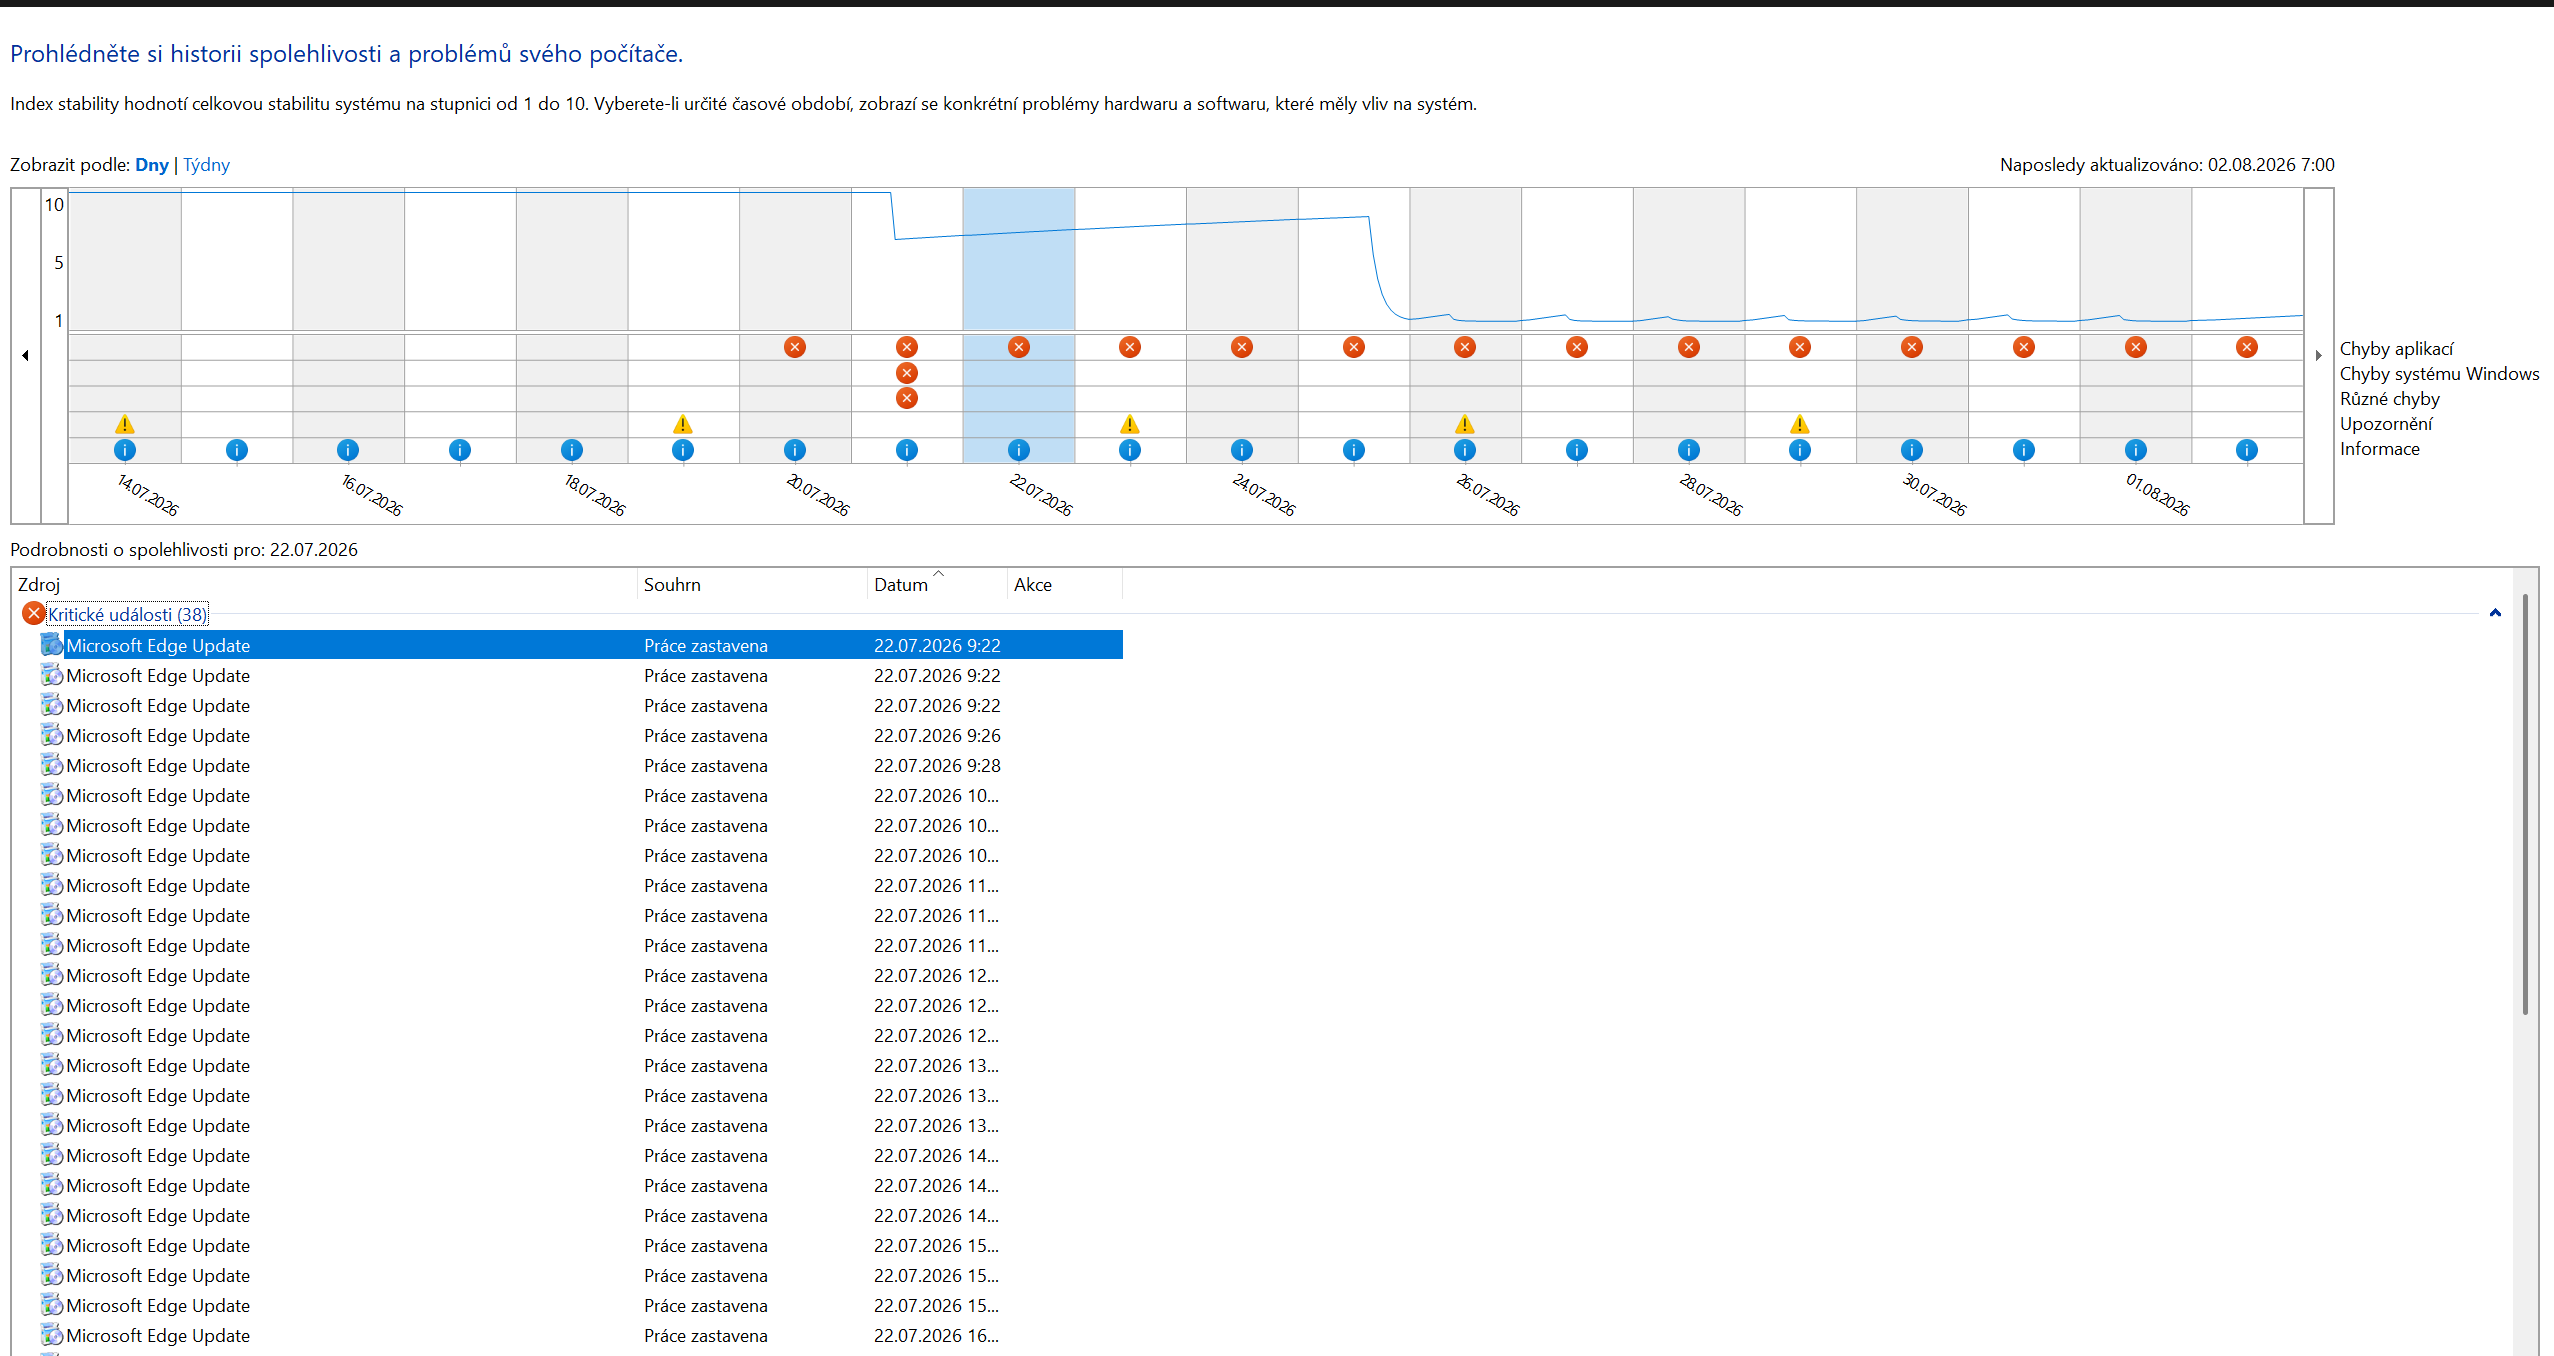This screenshot has width=2554, height=1356.
Task: Click the warning triangle icon for 29.07.2026
Action: tap(1800, 424)
